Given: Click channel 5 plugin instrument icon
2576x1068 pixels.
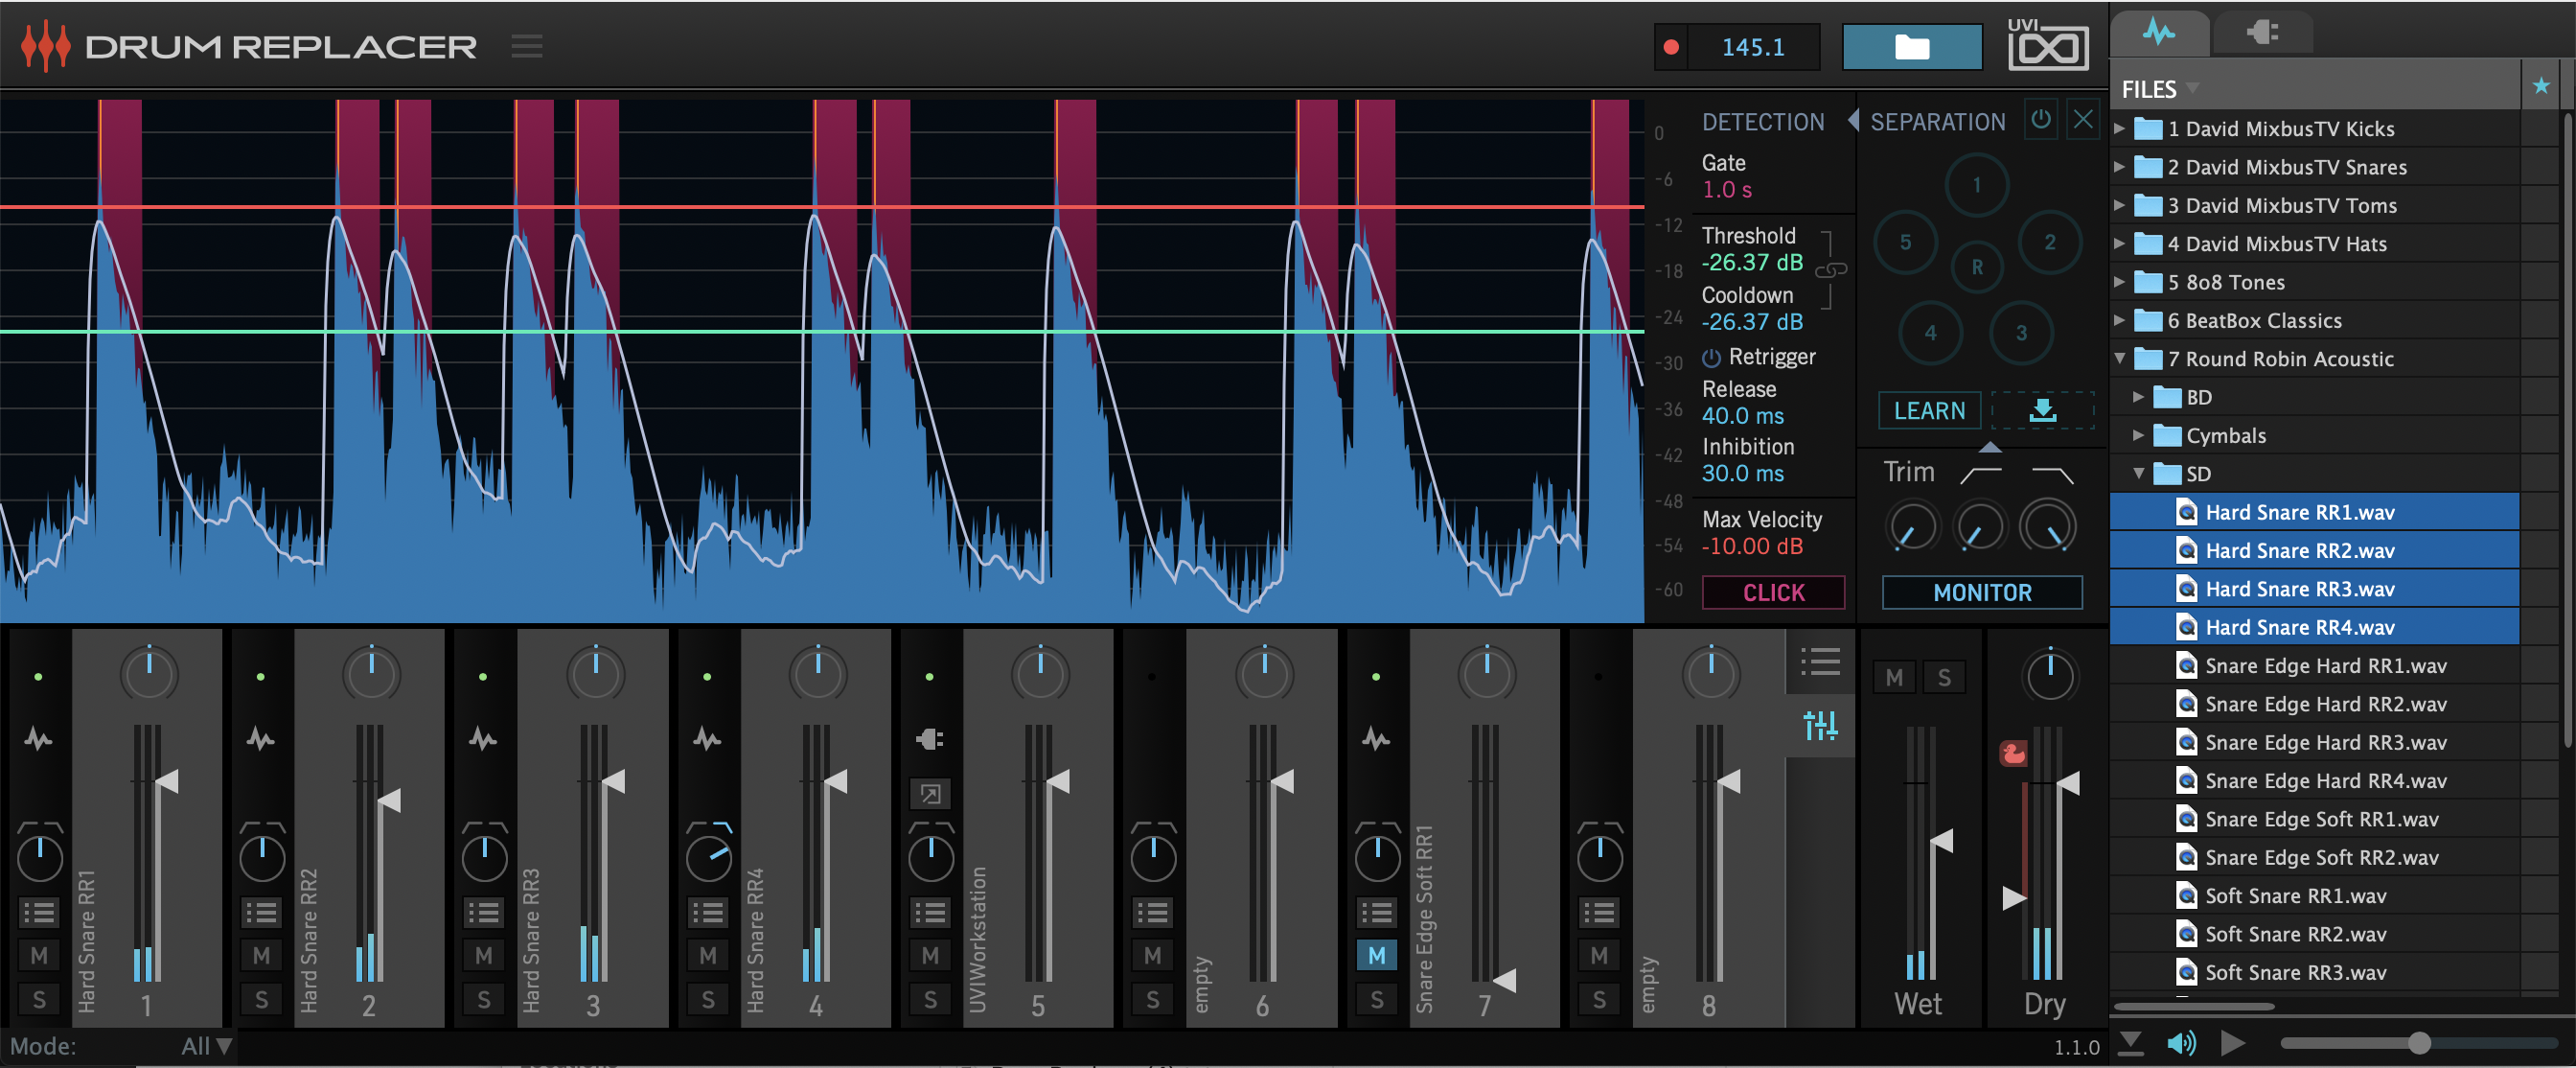Looking at the screenshot, I should [930, 739].
